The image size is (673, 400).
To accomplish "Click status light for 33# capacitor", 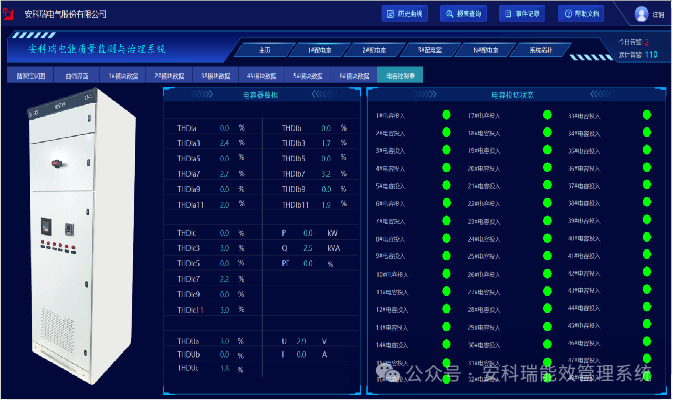I will pyautogui.click(x=647, y=115).
